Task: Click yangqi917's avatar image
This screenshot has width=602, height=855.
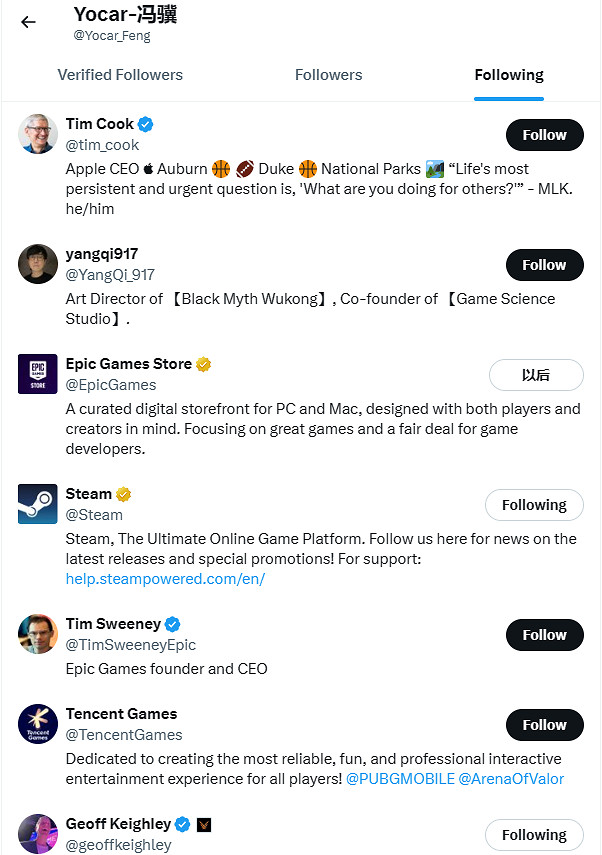Action: pos(38,264)
